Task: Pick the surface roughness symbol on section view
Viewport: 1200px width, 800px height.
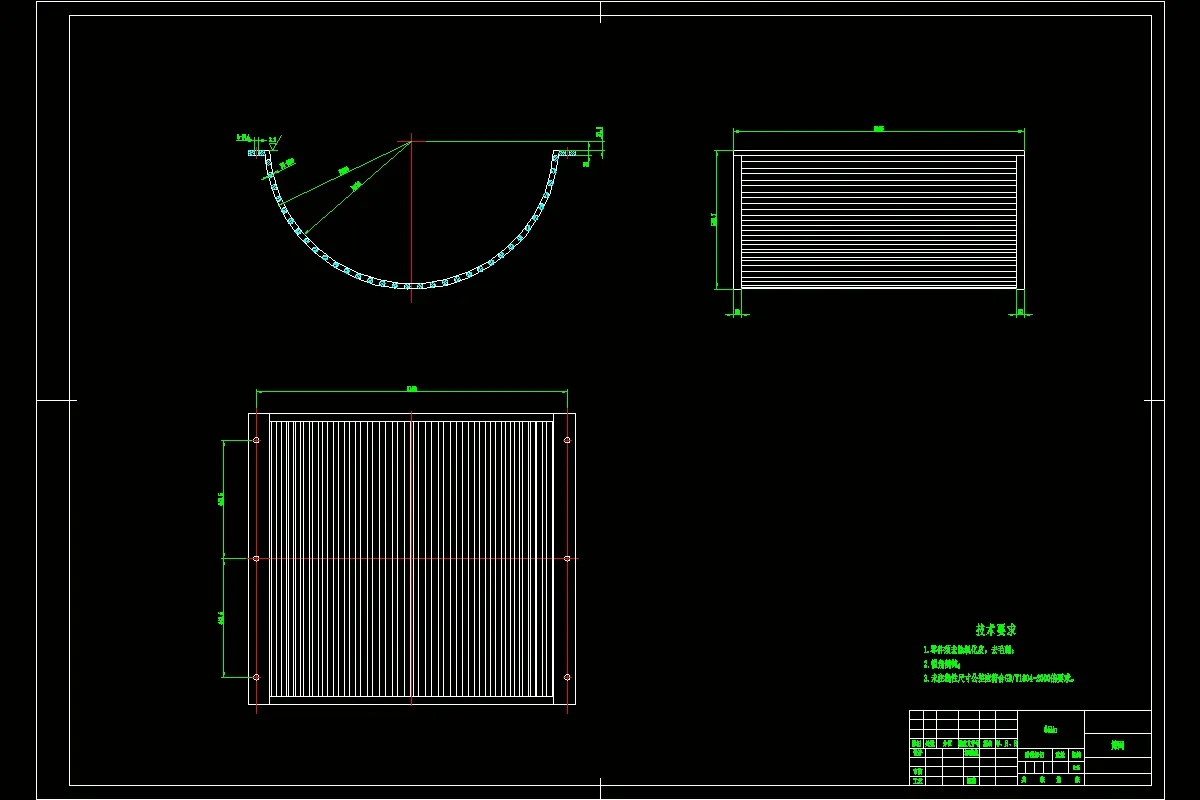Action: tap(273, 143)
